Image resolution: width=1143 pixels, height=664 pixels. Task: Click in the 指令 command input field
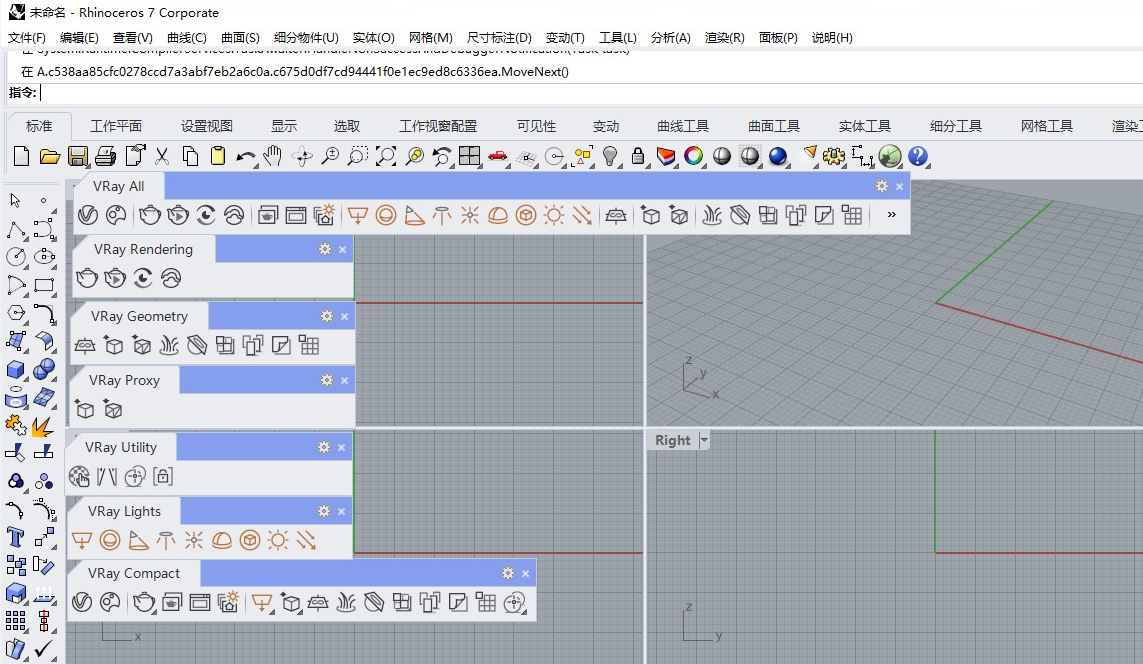(590, 93)
